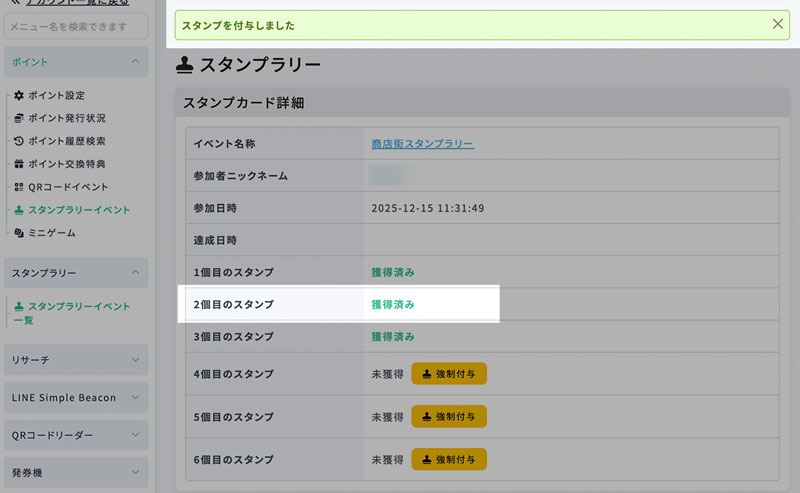The image size is (800, 493).
Task: Click the gift icon beside ポイント交換特典
Action: (x=19, y=164)
